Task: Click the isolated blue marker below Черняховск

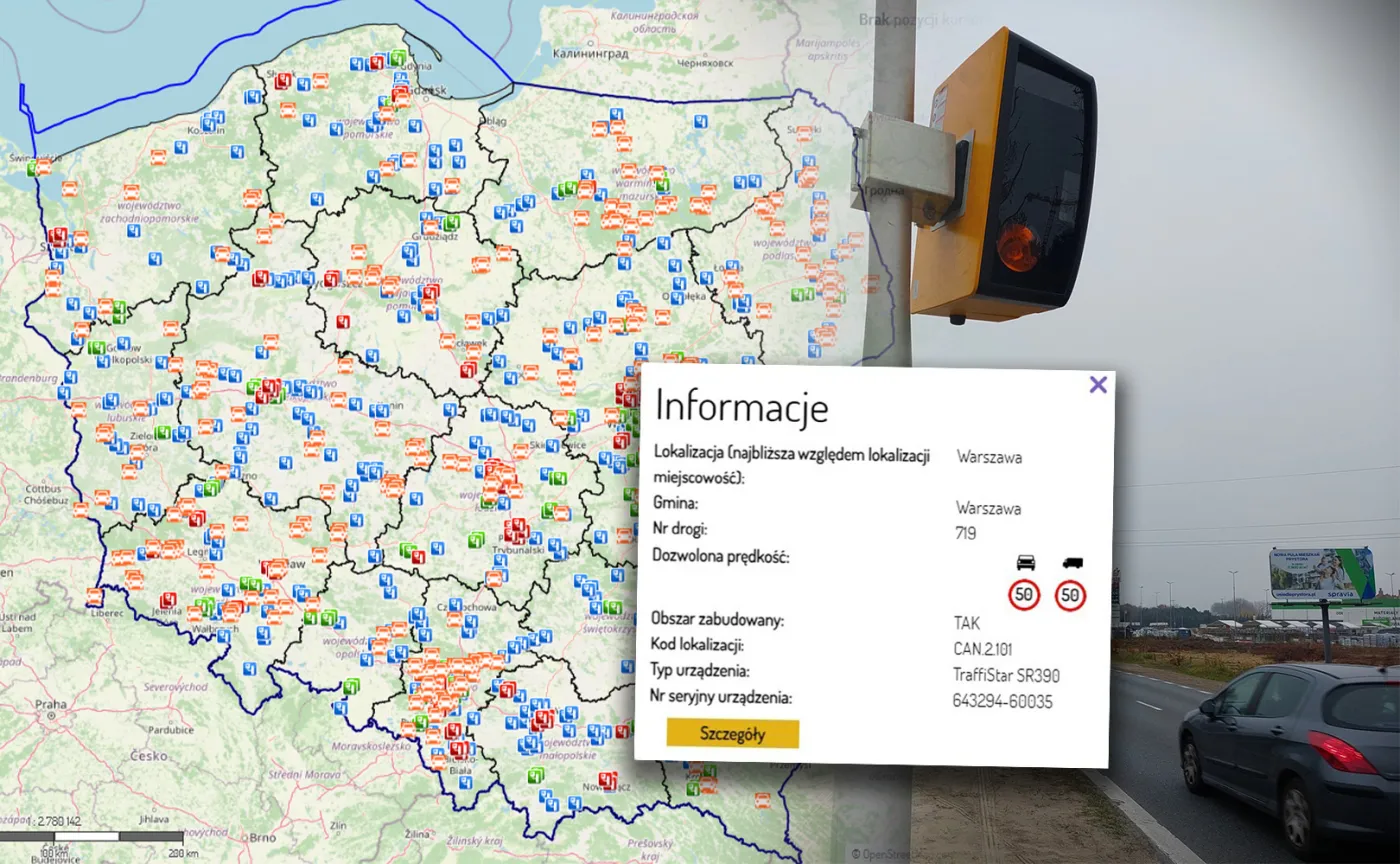Action: tap(703, 122)
